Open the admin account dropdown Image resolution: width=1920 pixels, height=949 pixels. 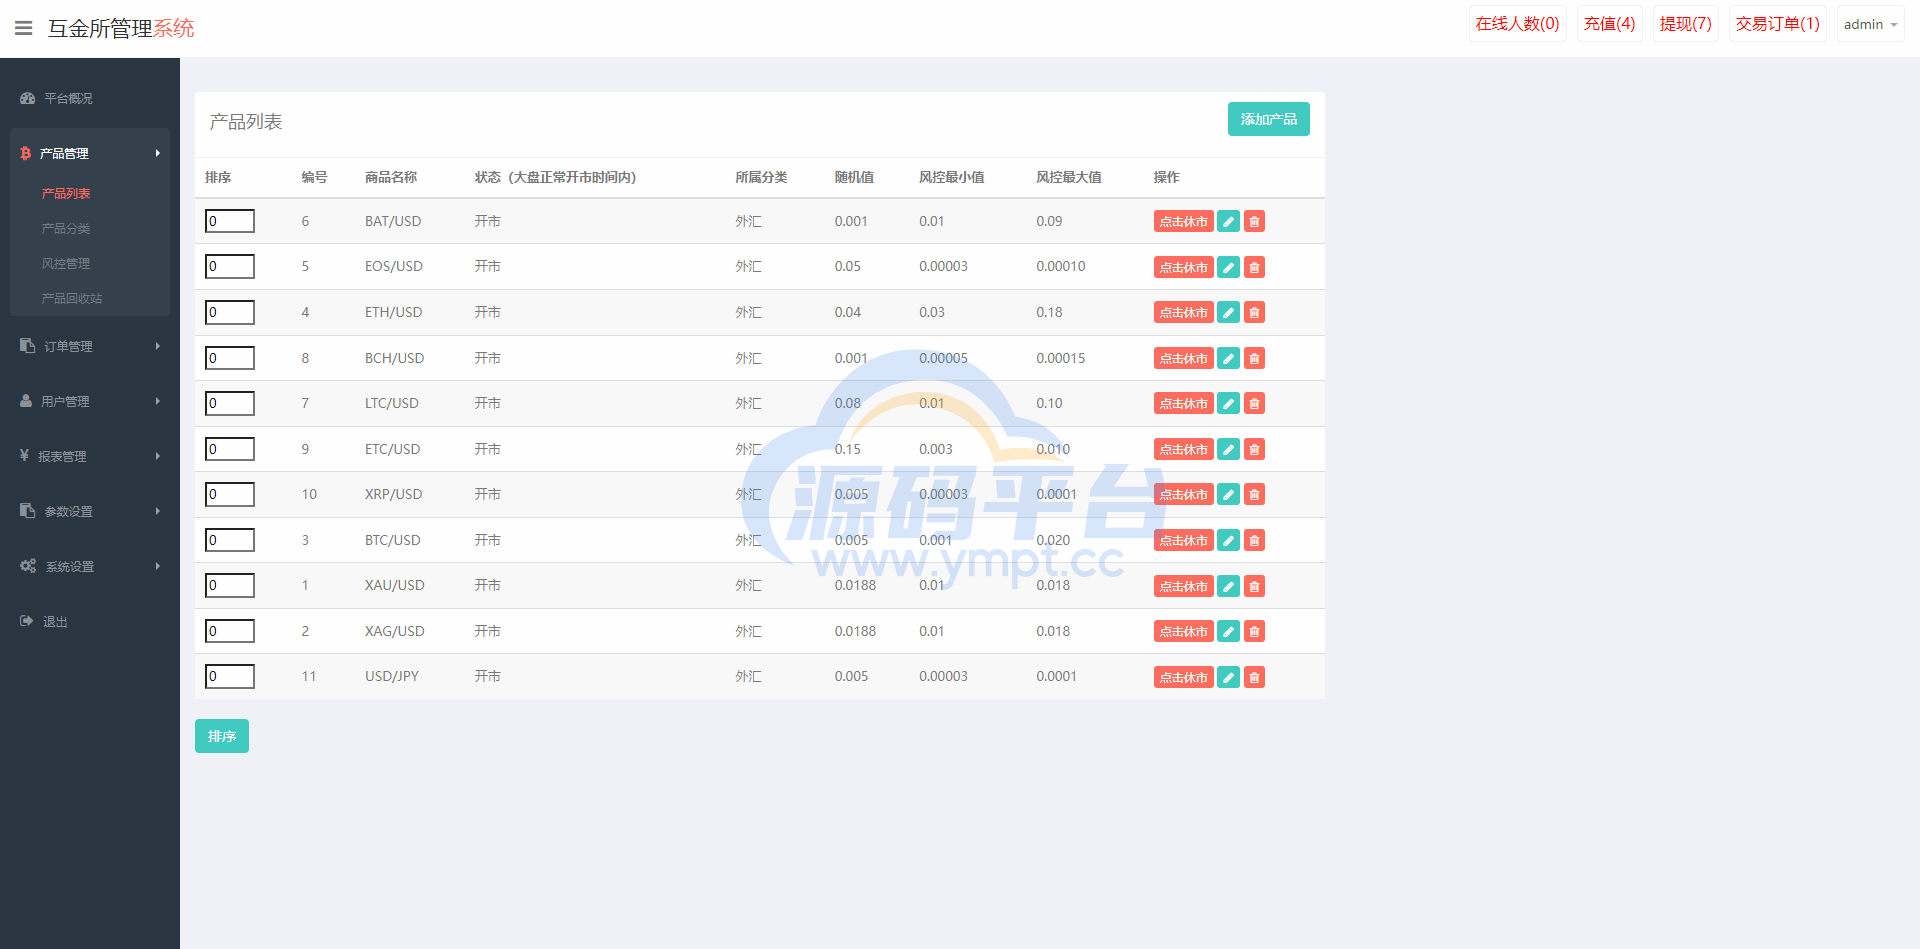coord(1870,24)
